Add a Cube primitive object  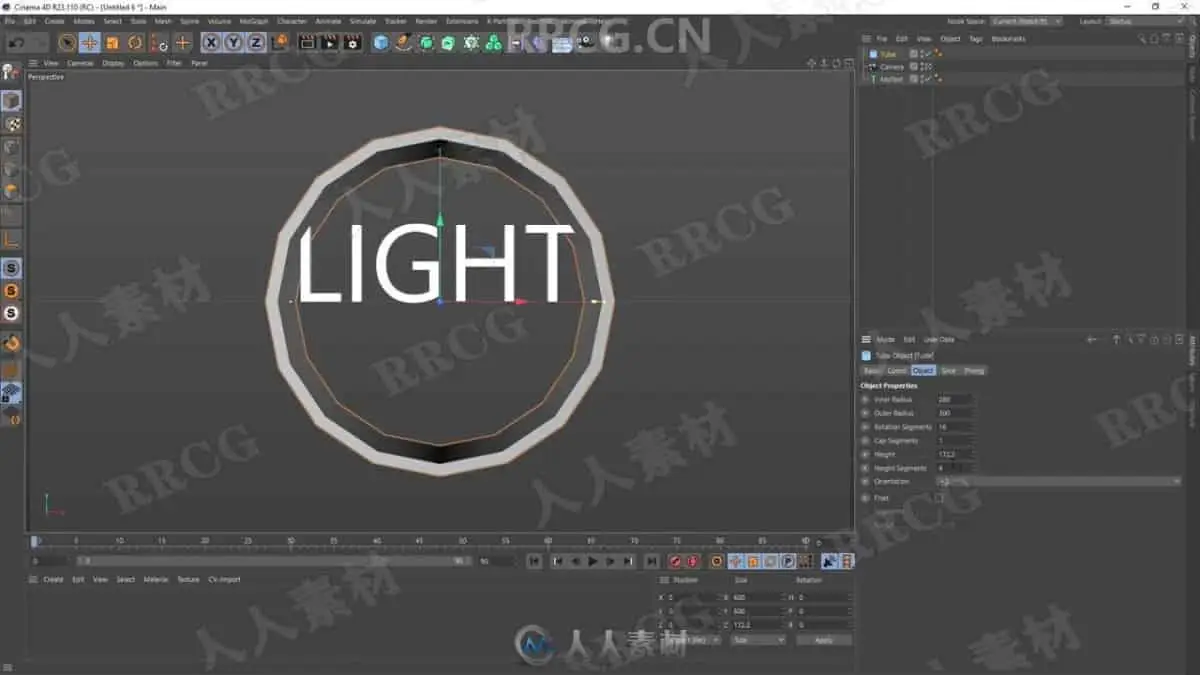(x=381, y=42)
